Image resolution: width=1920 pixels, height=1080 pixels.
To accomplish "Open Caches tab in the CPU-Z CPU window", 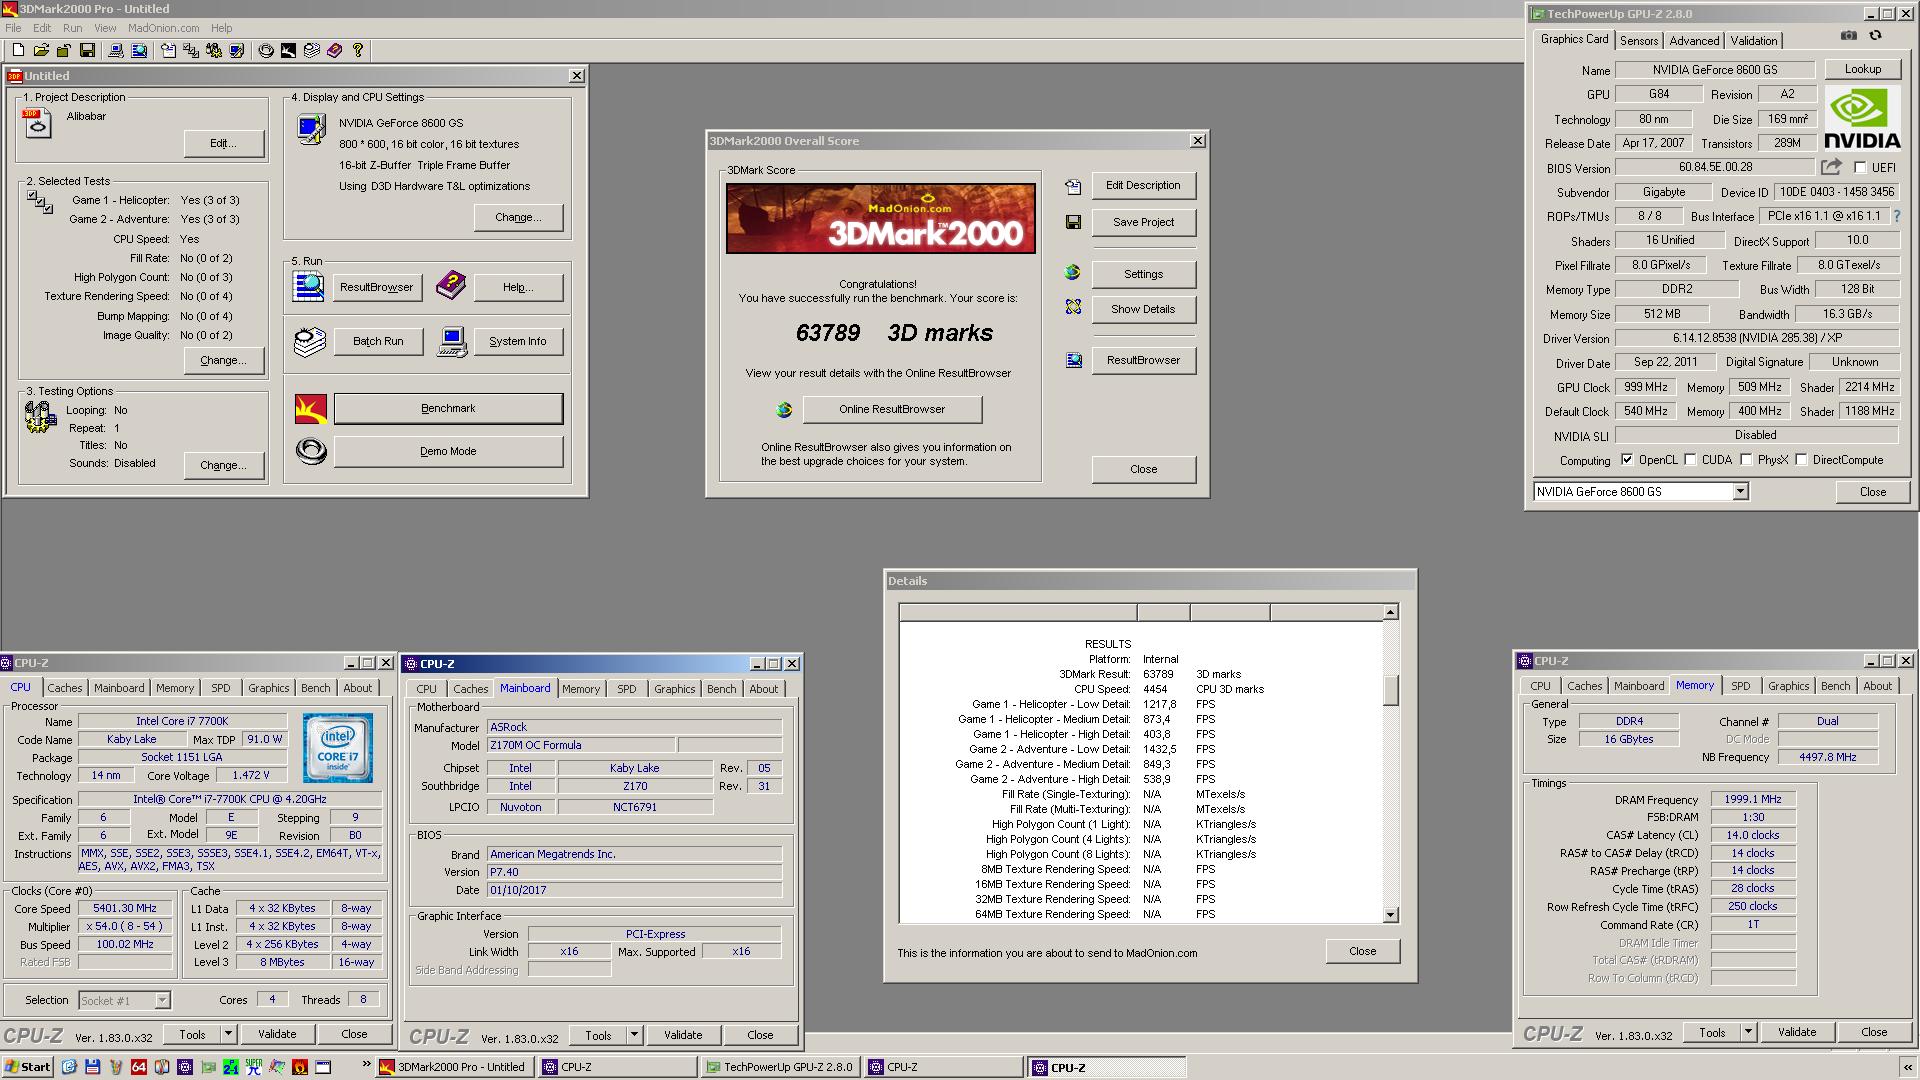I will 65,688.
